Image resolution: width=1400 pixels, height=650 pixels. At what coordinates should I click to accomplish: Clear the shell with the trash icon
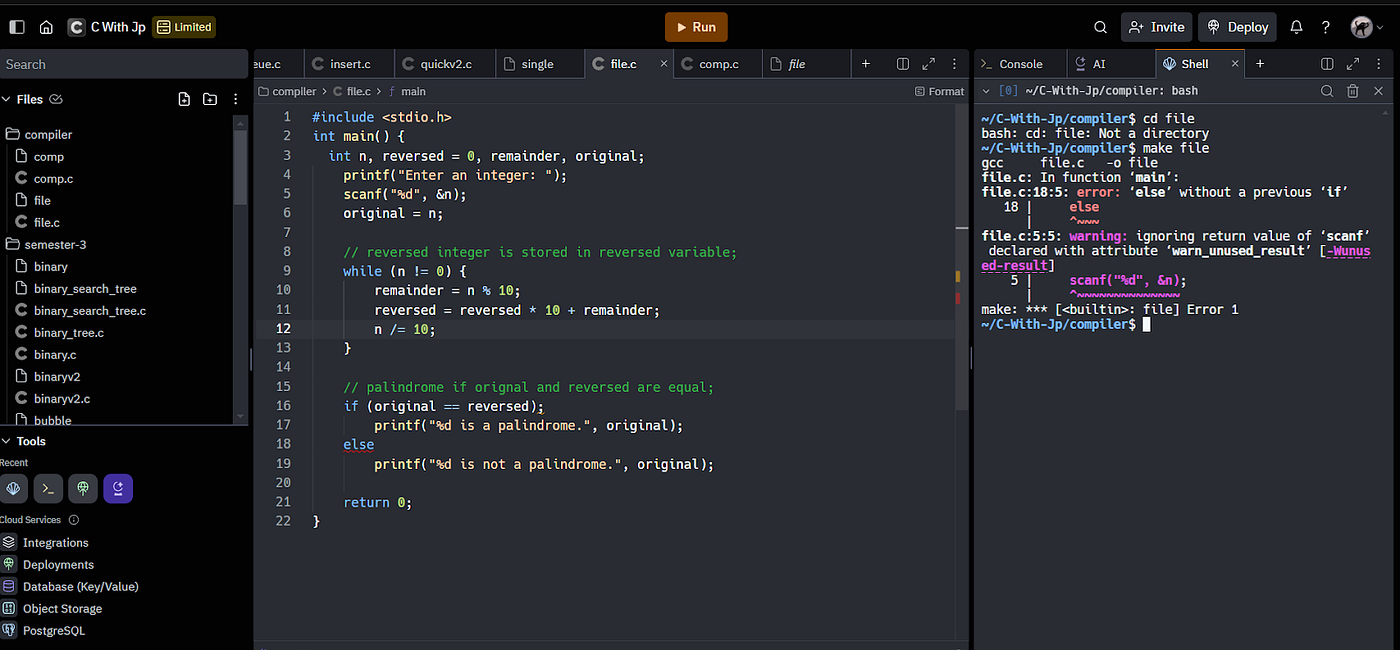click(1353, 91)
